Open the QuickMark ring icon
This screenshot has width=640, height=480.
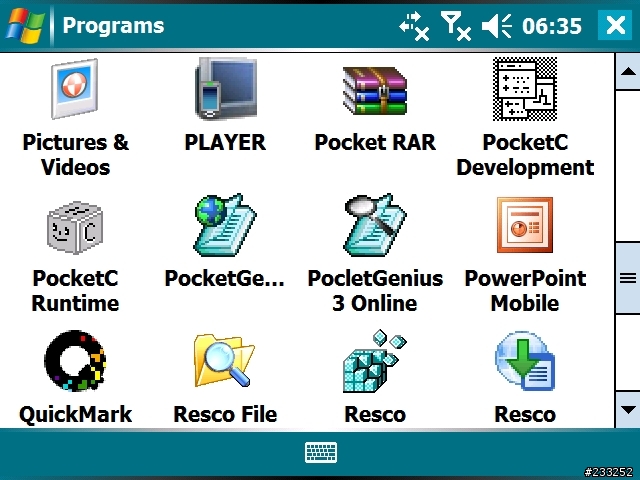[x=75, y=361]
